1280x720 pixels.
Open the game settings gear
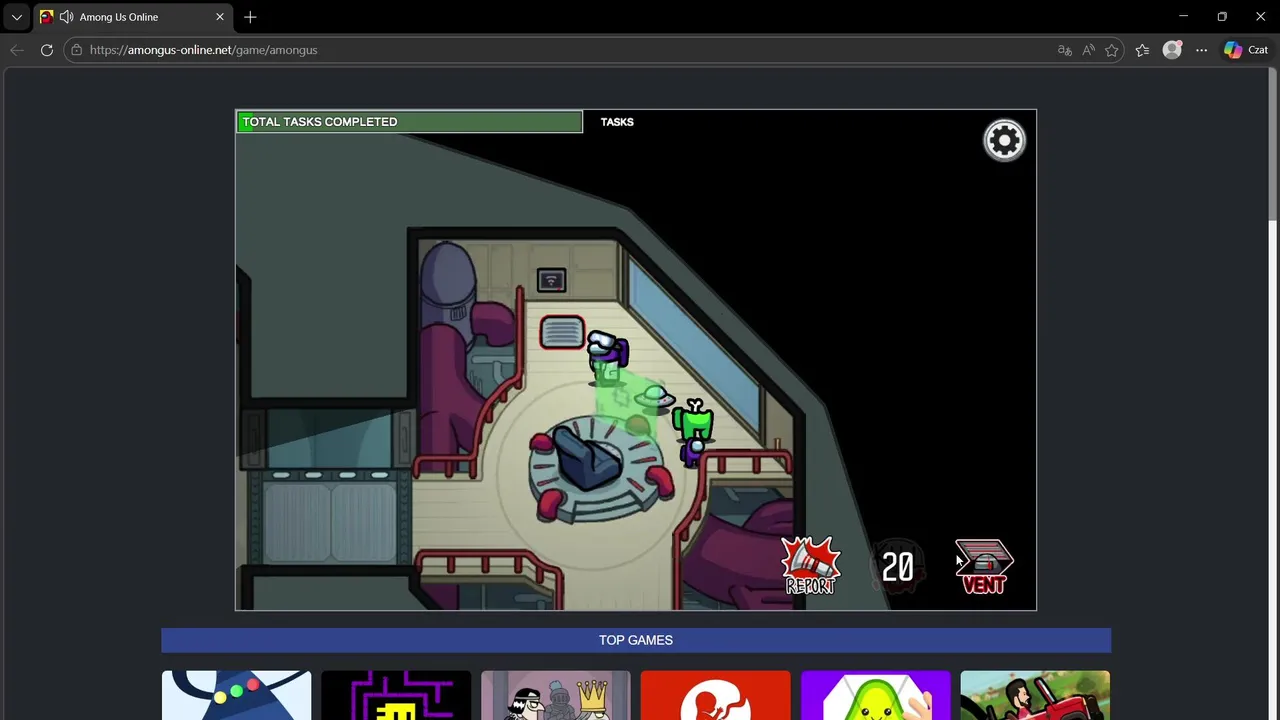click(x=1004, y=141)
